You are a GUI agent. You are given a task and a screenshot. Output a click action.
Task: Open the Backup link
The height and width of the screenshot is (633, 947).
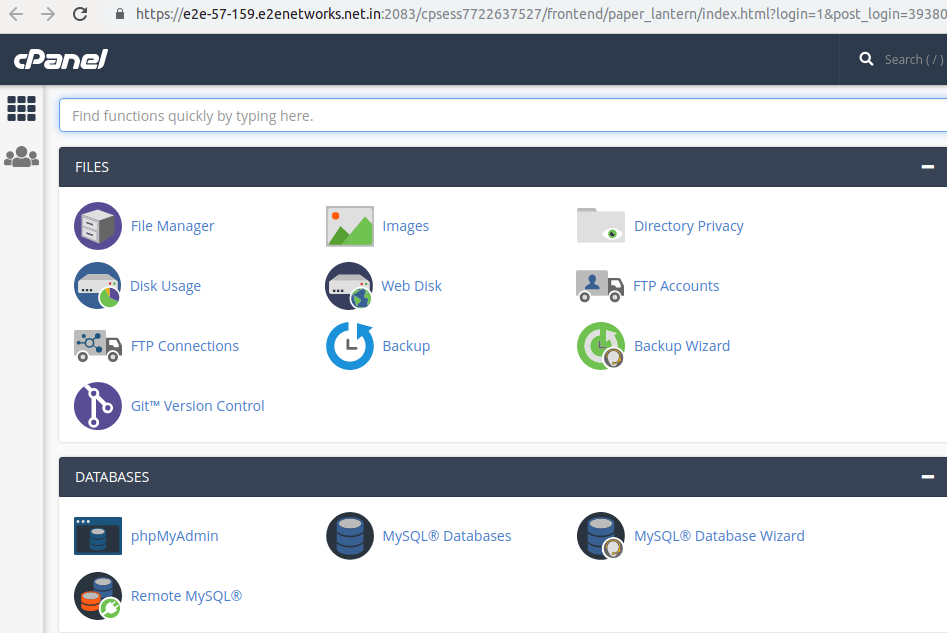tap(406, 346)
